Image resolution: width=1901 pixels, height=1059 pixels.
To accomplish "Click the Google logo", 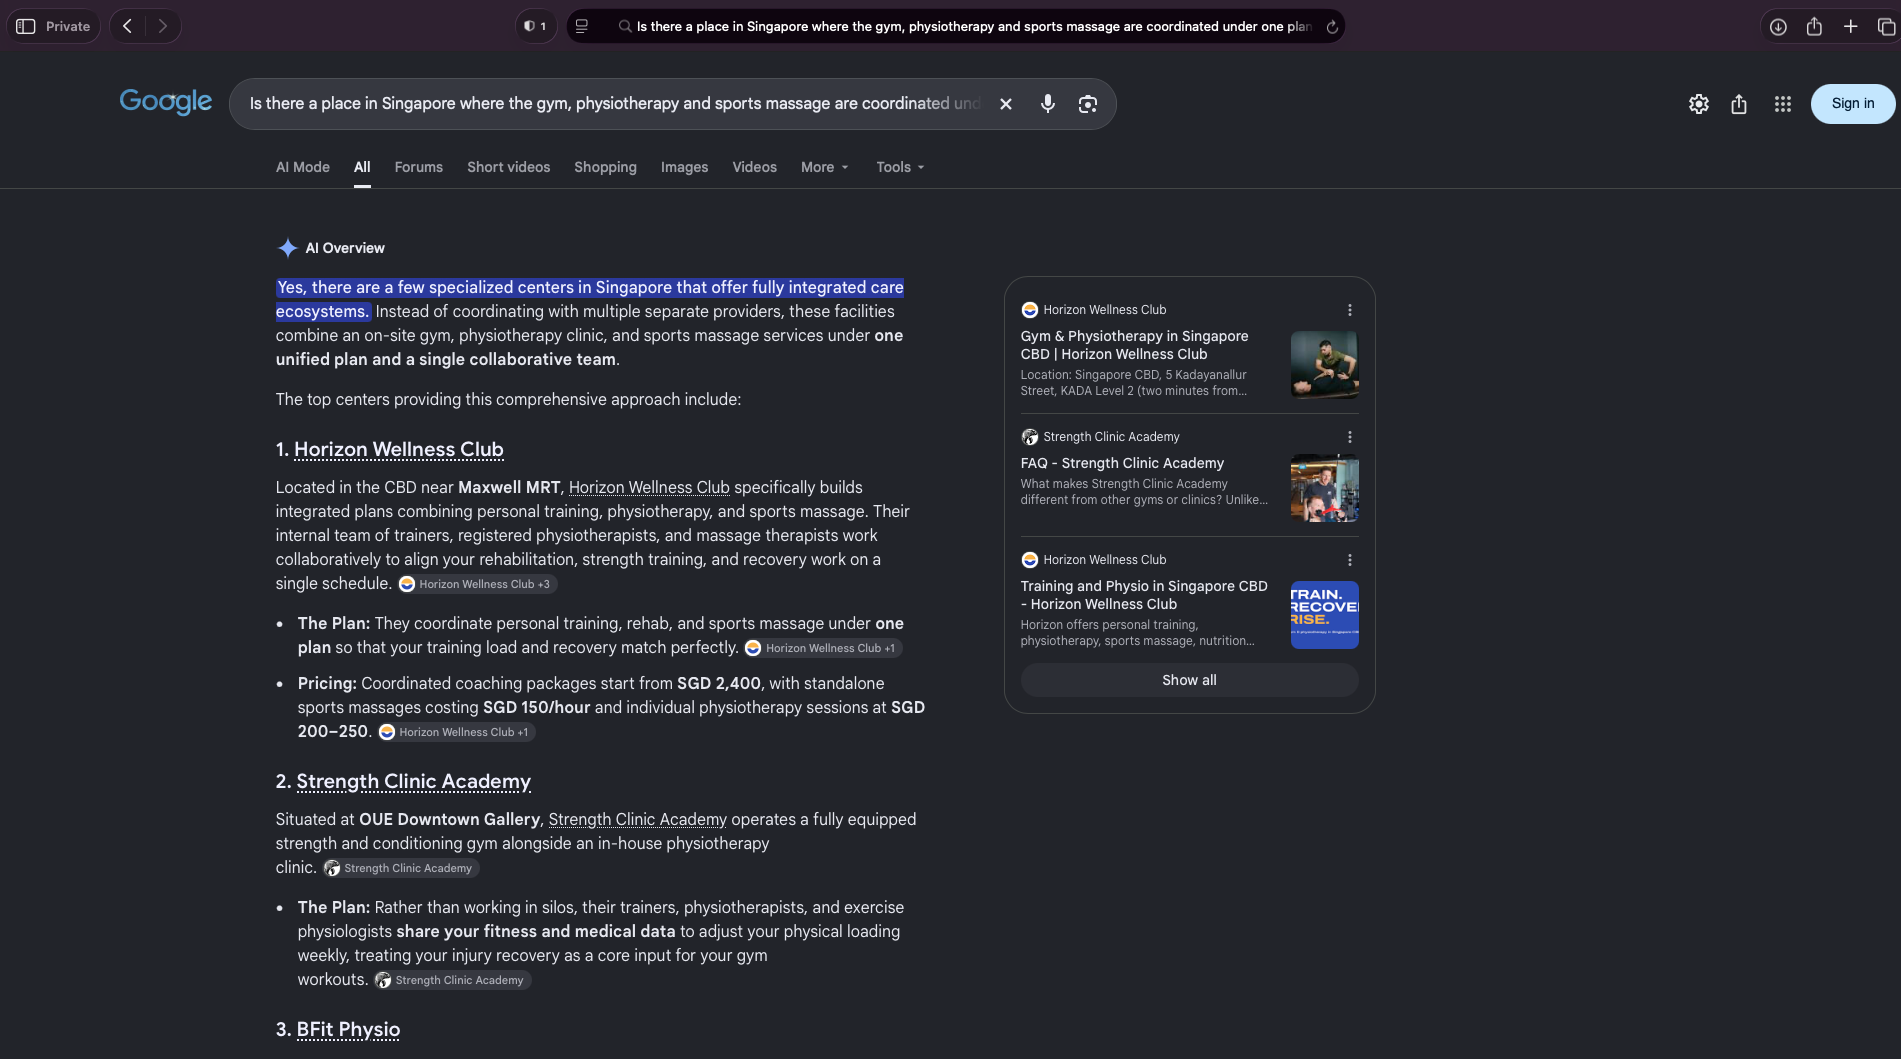I will tap(166, 102).
